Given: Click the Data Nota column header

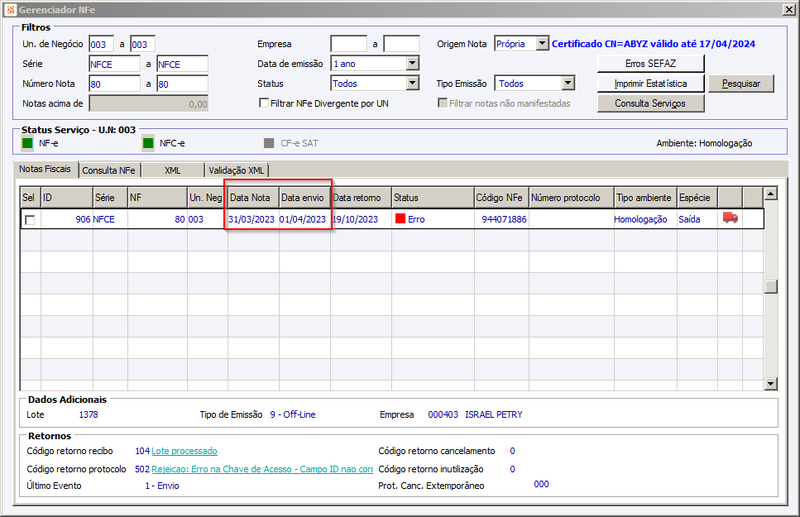Looking at the screenshot, I should point(253,198).
